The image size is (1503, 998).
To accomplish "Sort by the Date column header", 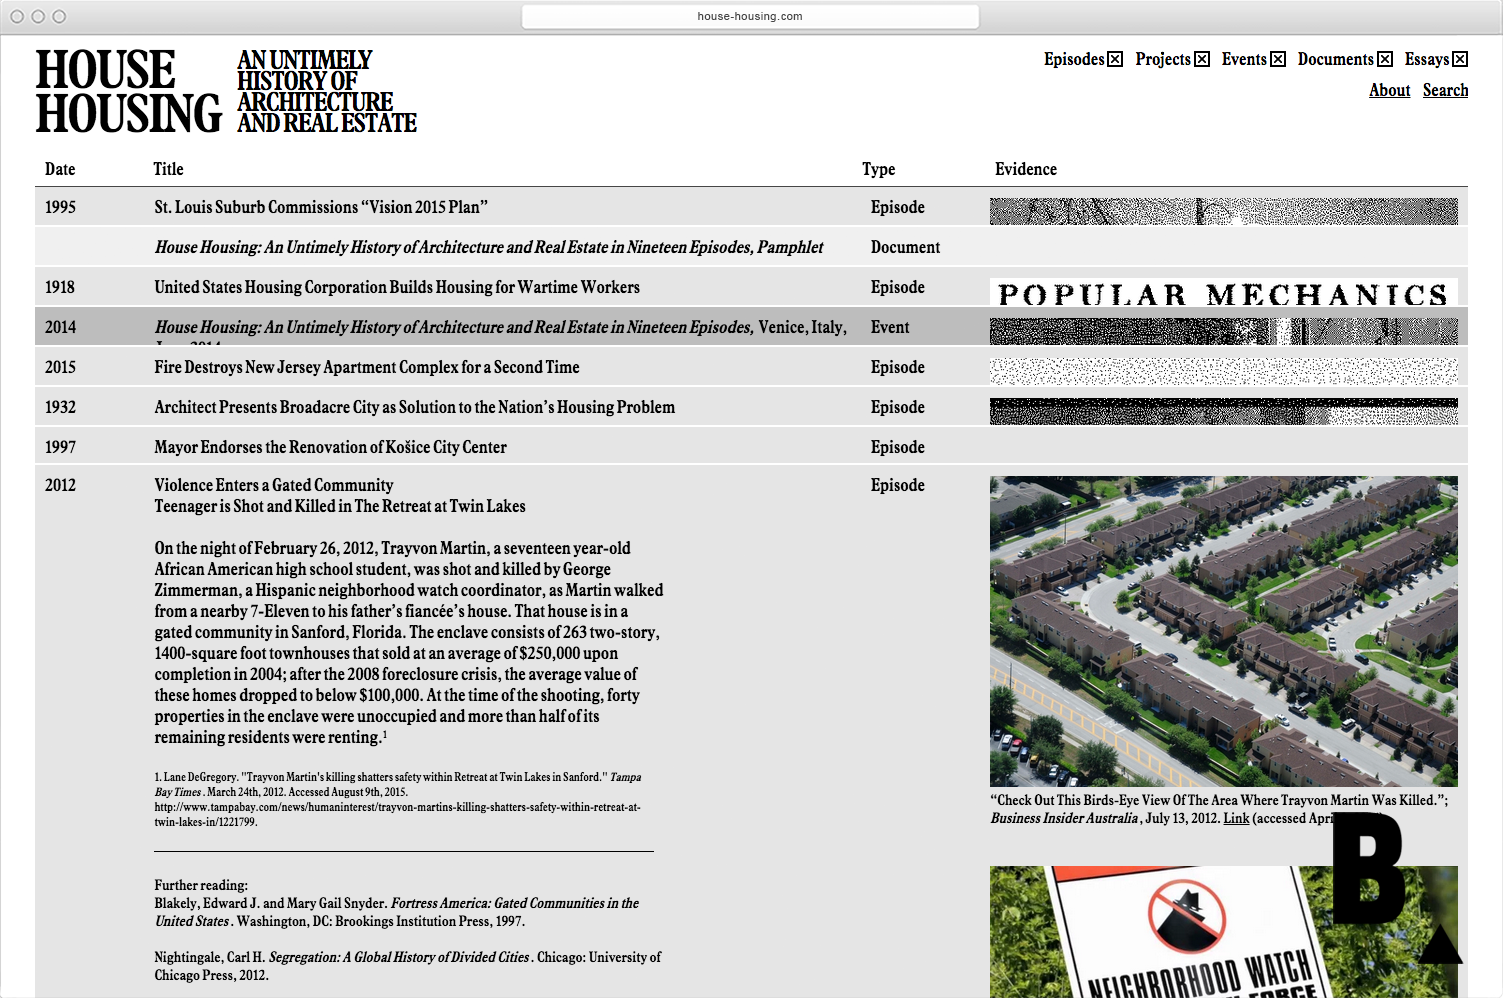I will point(60,169).
